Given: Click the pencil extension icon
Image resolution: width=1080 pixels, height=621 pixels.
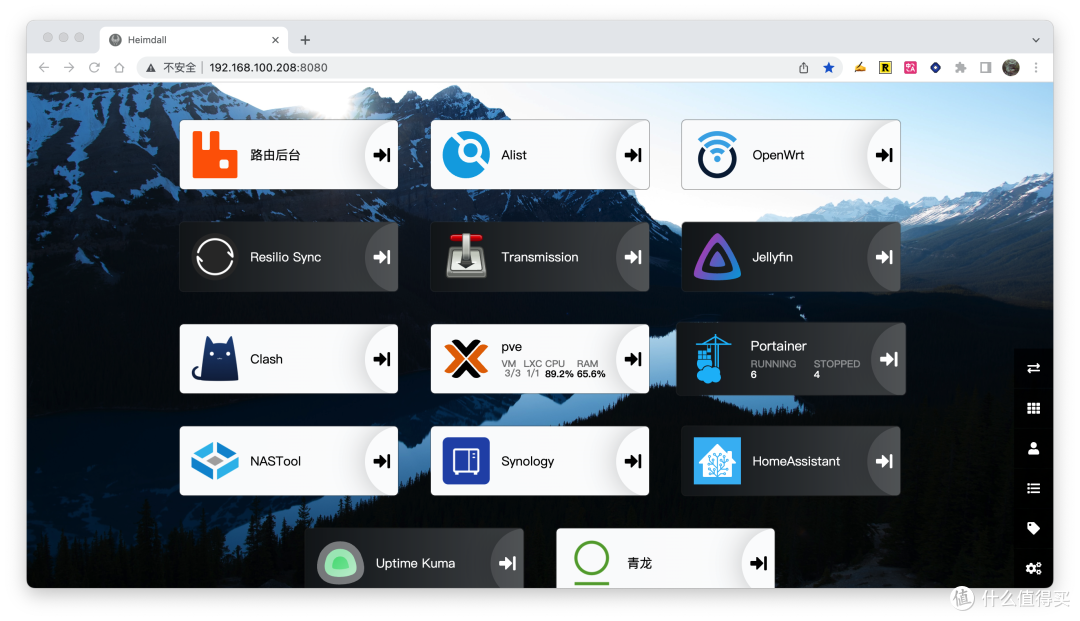Looking at the screenshot, I should pos(860,67).
